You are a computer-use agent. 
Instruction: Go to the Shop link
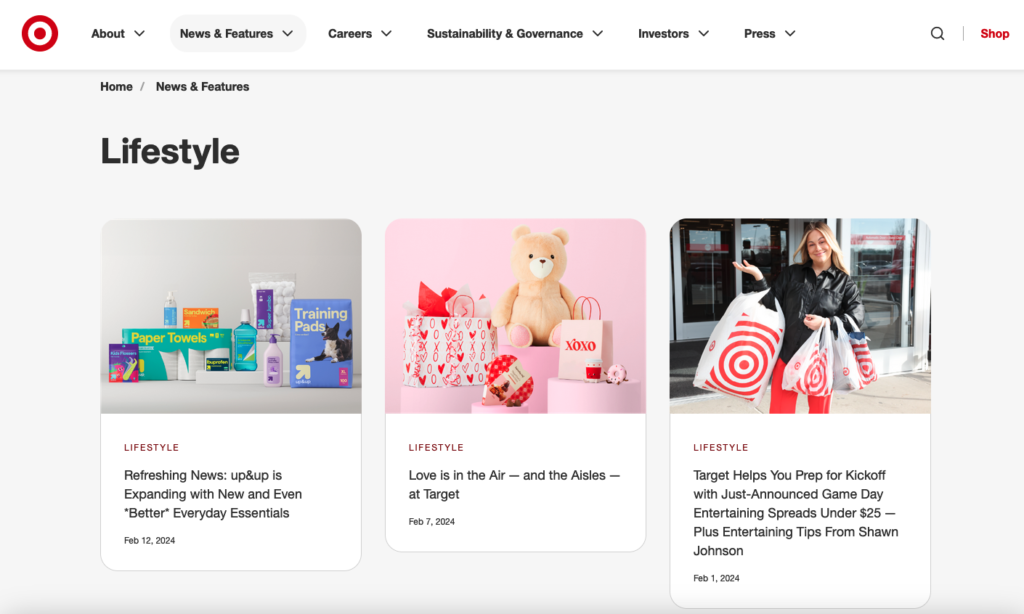(x=995, y=33)
